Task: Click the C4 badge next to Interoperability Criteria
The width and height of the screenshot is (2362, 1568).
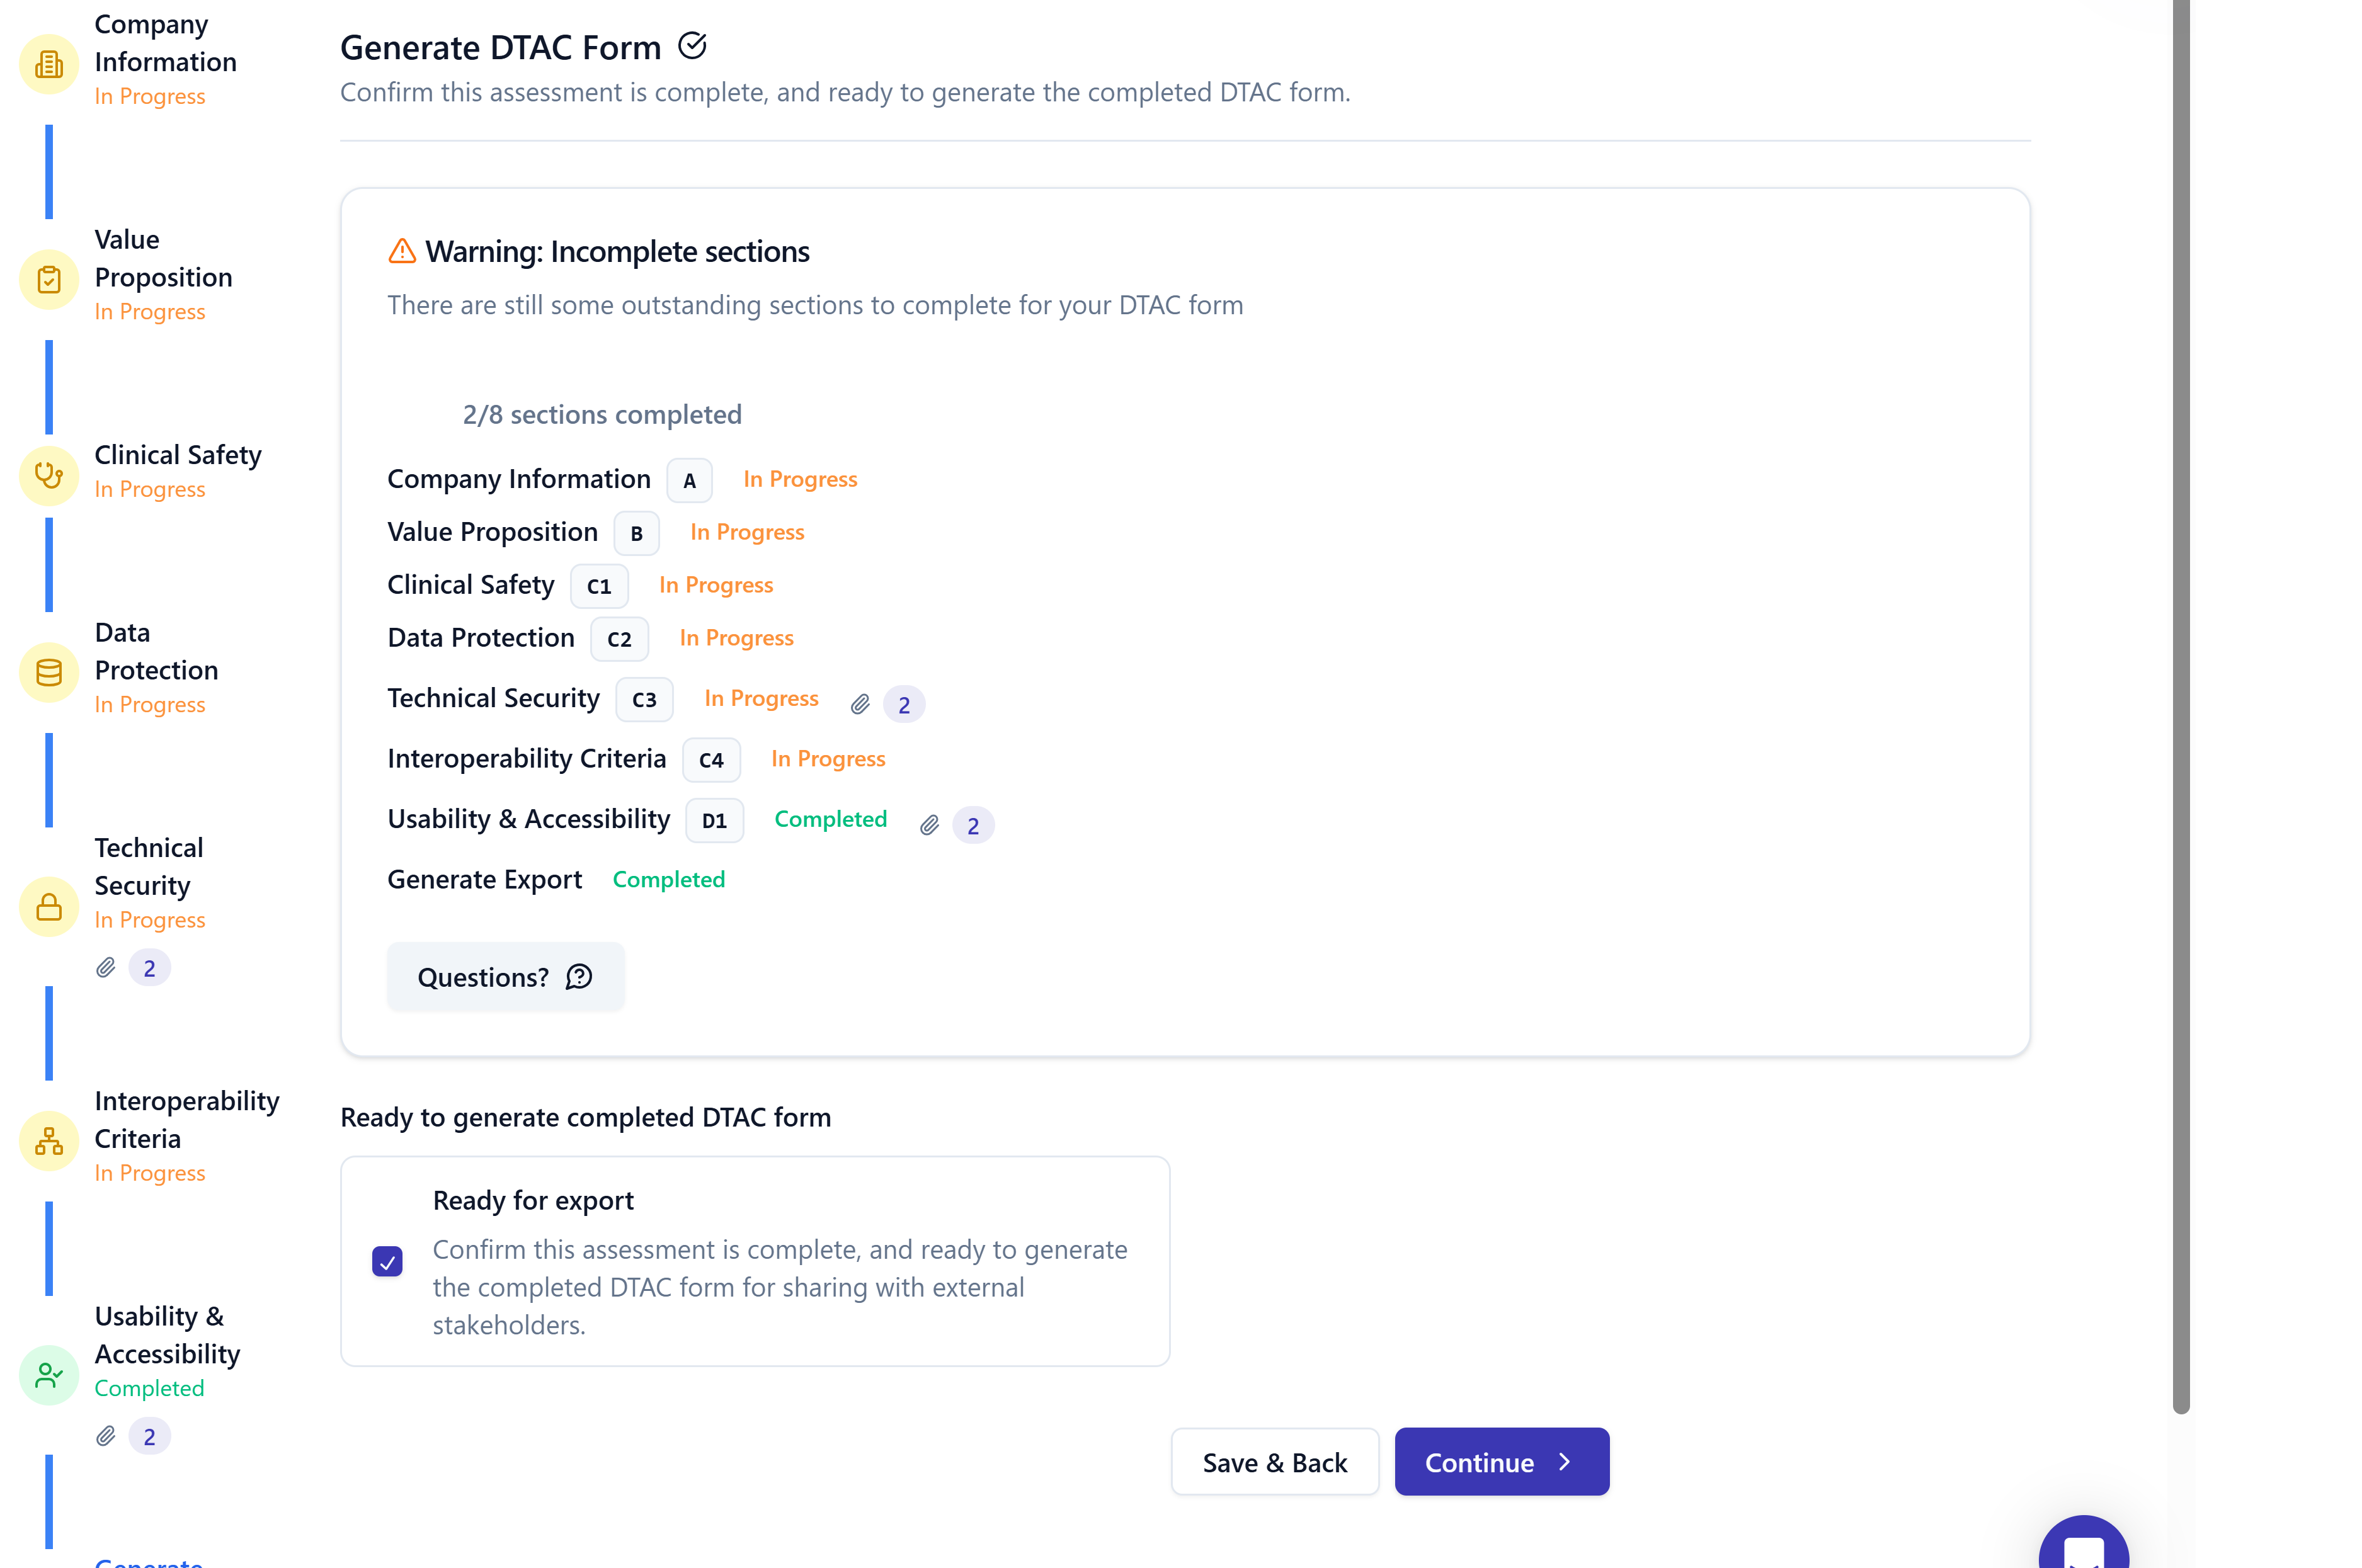Action: [x=711, y=760]
